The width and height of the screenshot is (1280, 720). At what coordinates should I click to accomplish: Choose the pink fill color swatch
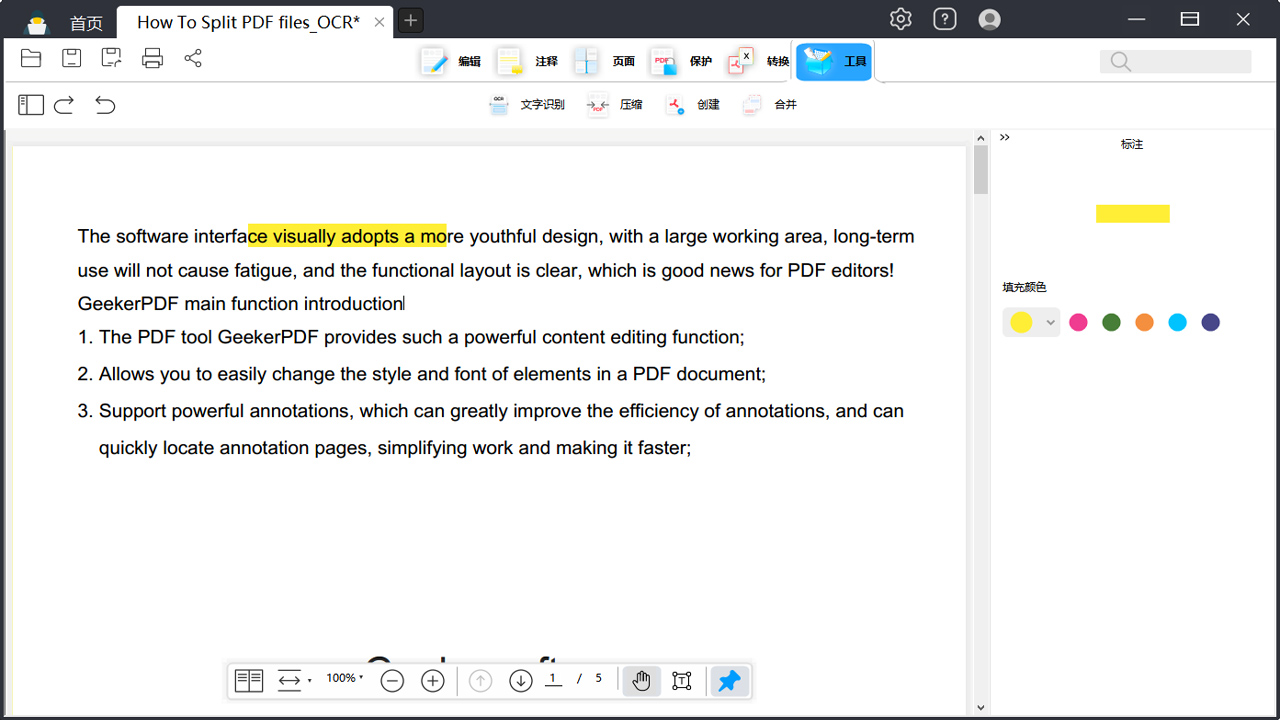(1078, 322)
